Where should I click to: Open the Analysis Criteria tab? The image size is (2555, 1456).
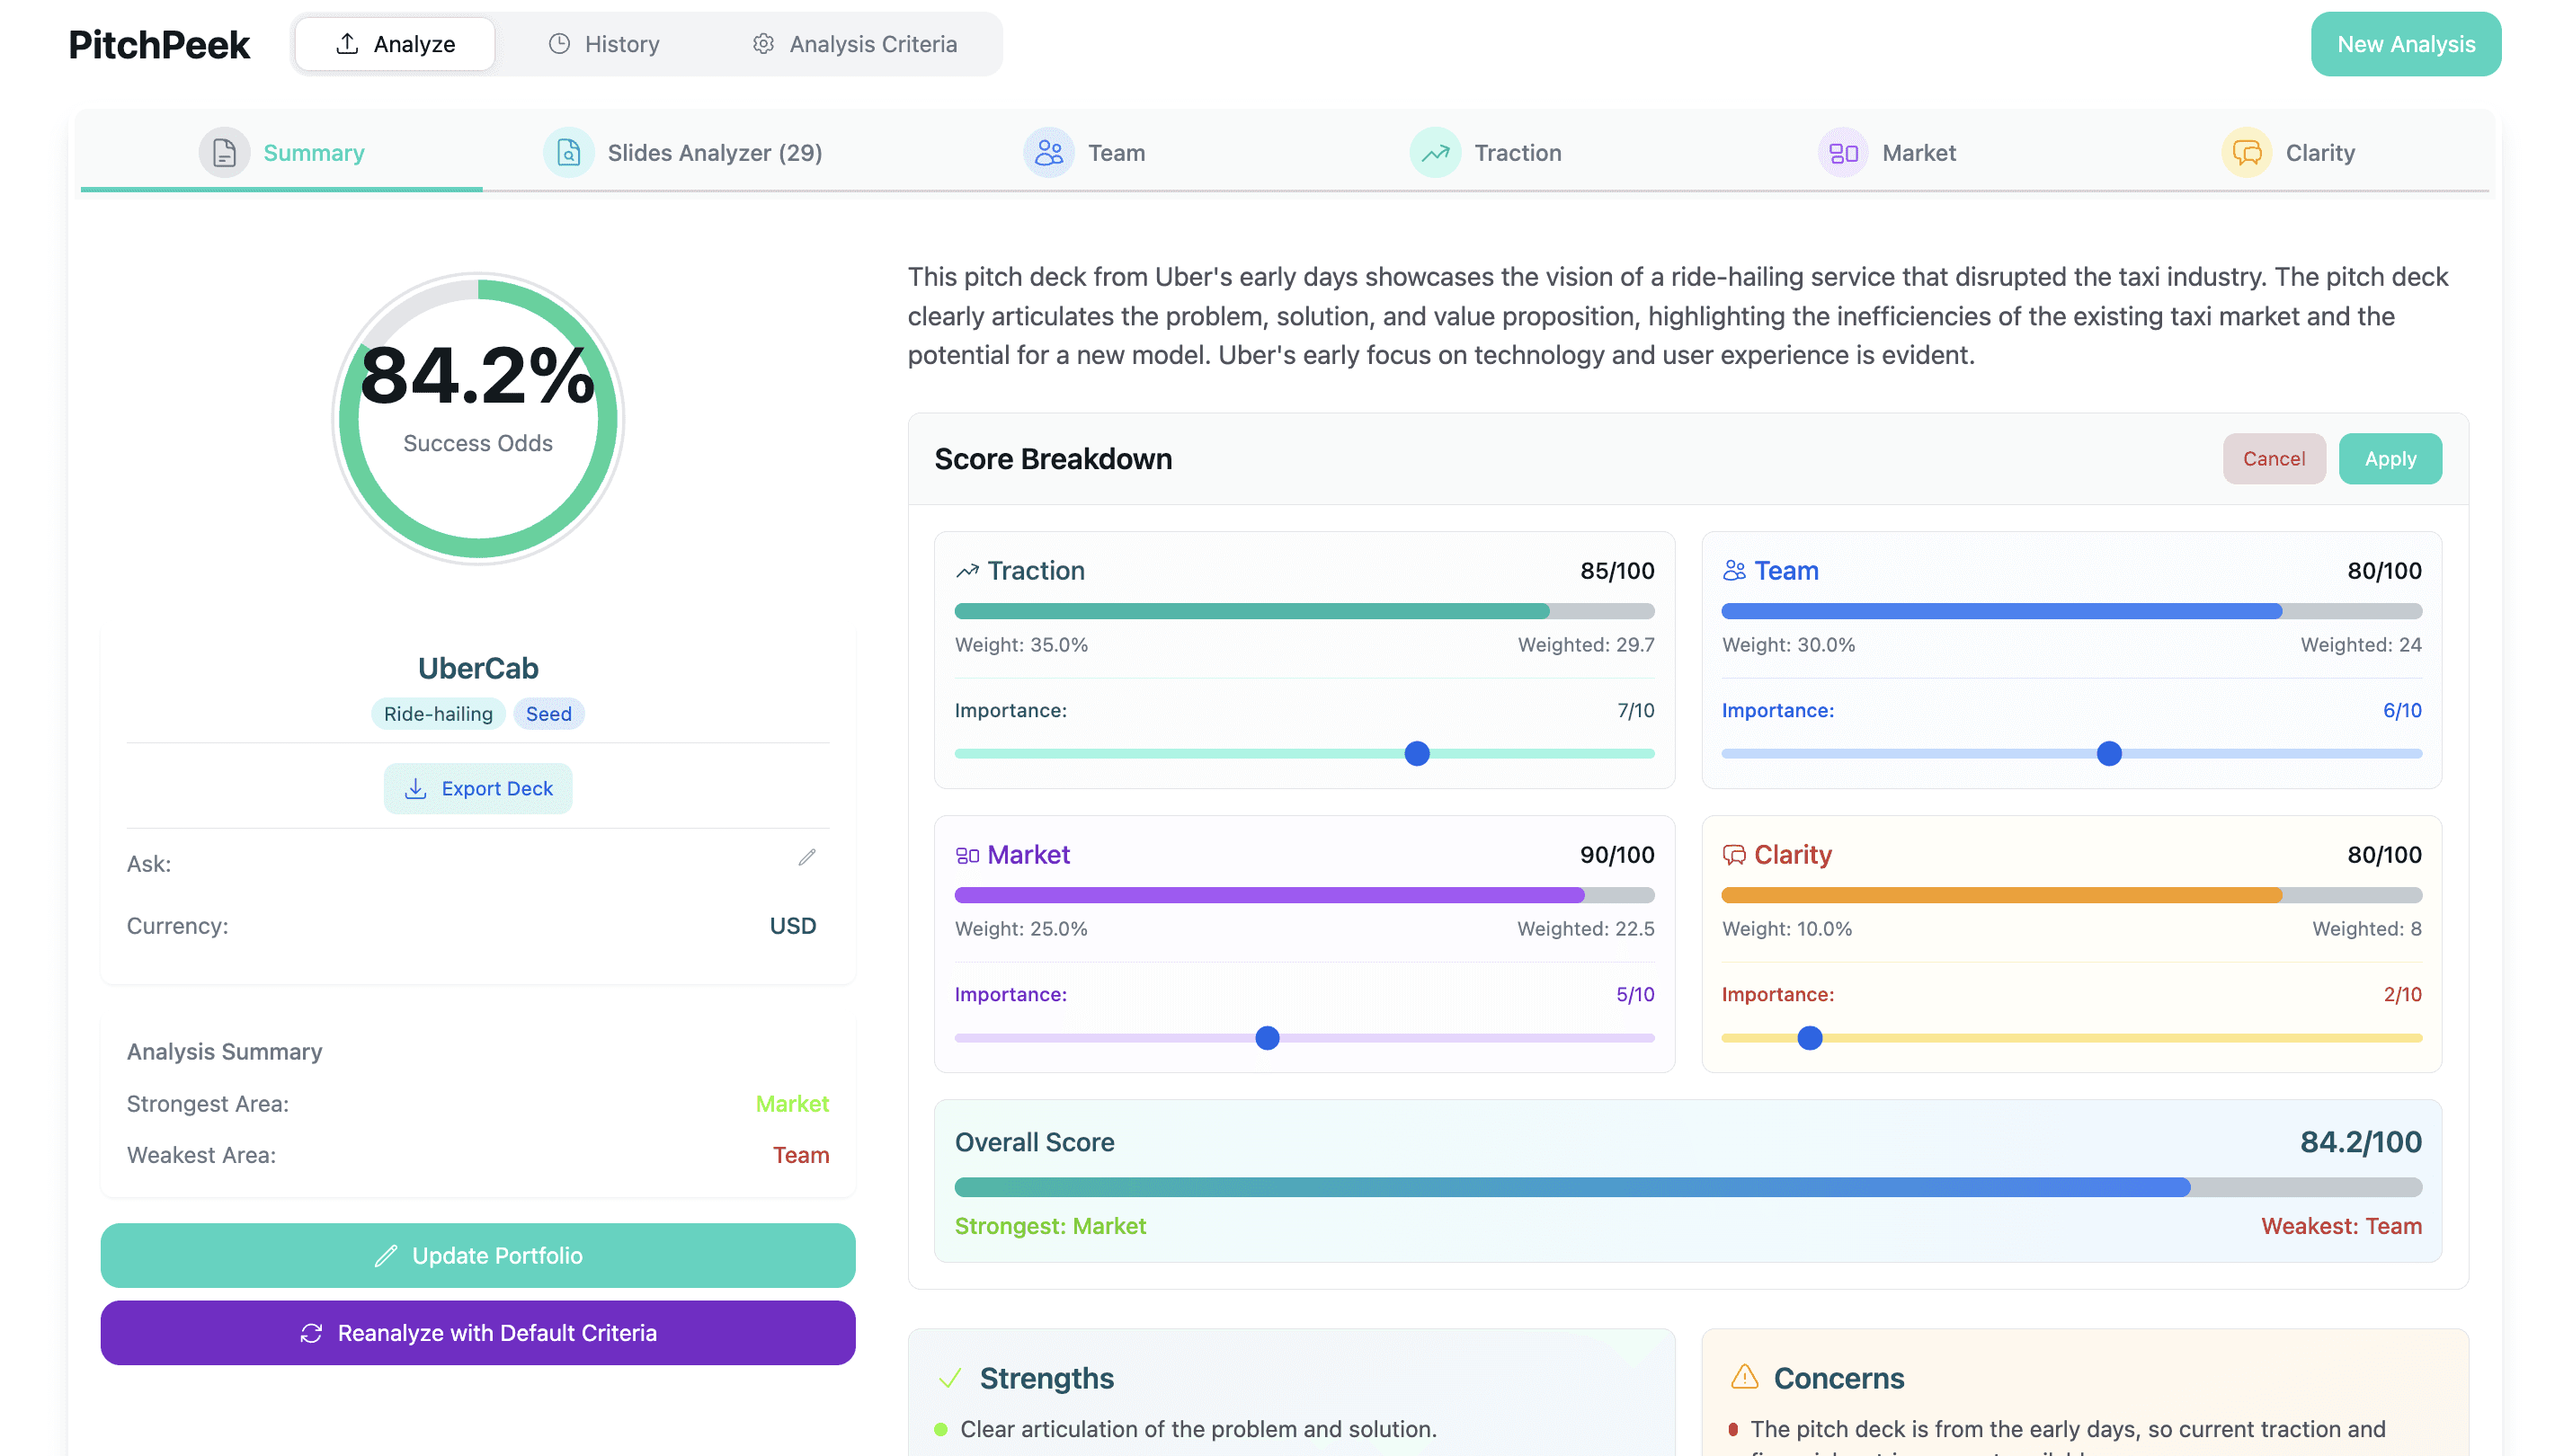coord(854,44)
